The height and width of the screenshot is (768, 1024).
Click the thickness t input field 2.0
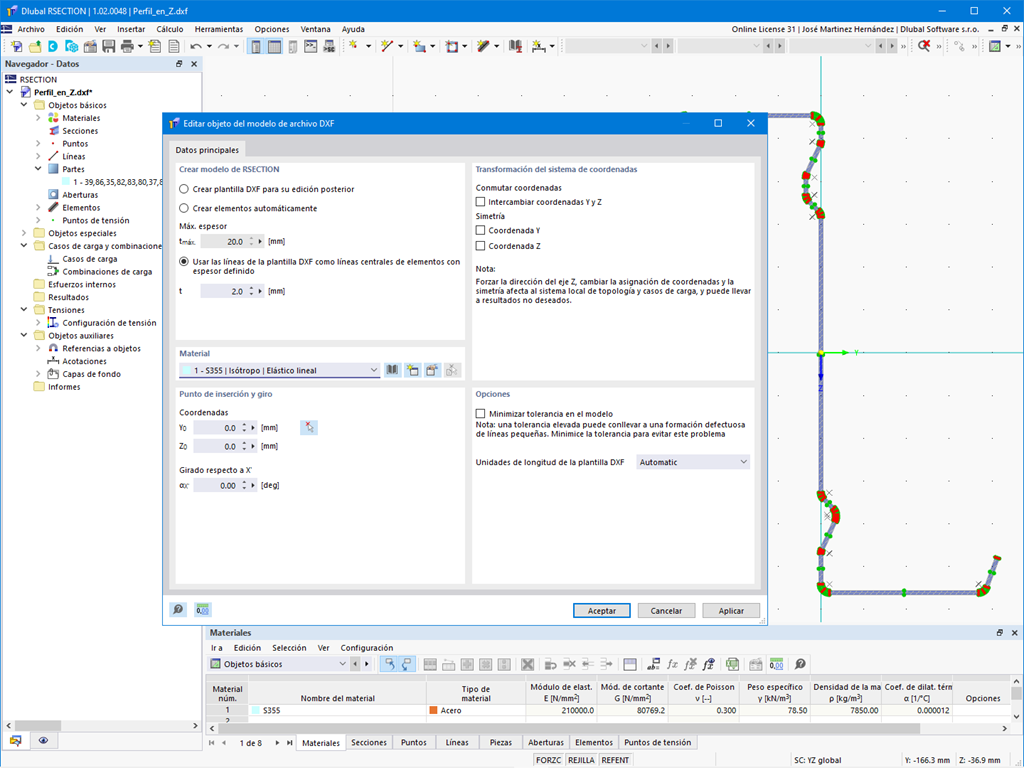223,291
